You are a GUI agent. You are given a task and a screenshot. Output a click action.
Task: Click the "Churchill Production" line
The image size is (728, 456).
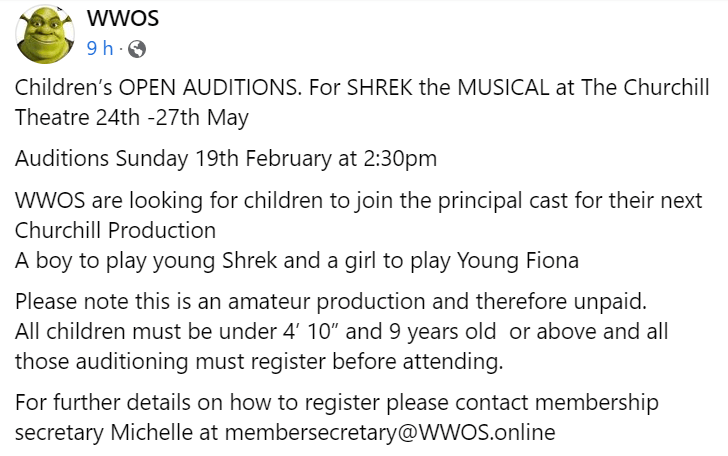pyautogui.click(x=115, y=228)
